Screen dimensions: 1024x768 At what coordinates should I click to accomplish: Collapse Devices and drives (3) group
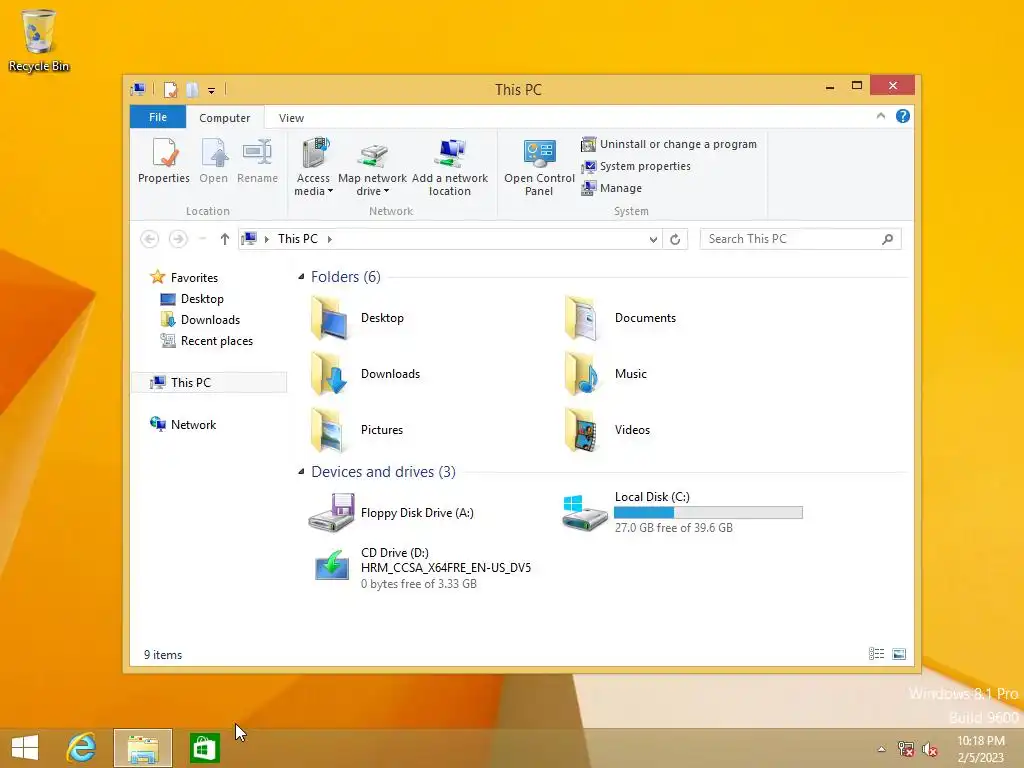tap(301, 472)
